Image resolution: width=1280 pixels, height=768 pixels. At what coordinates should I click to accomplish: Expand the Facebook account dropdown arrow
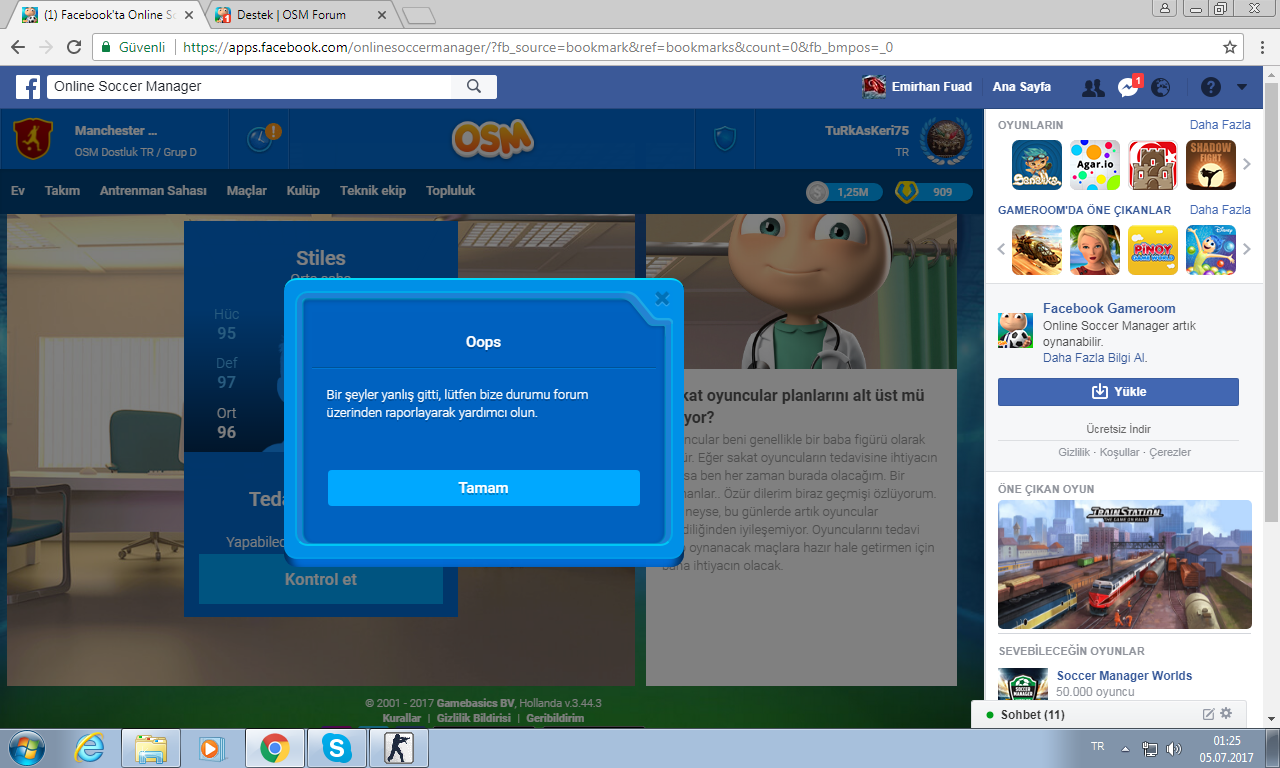click(1242, 87)
